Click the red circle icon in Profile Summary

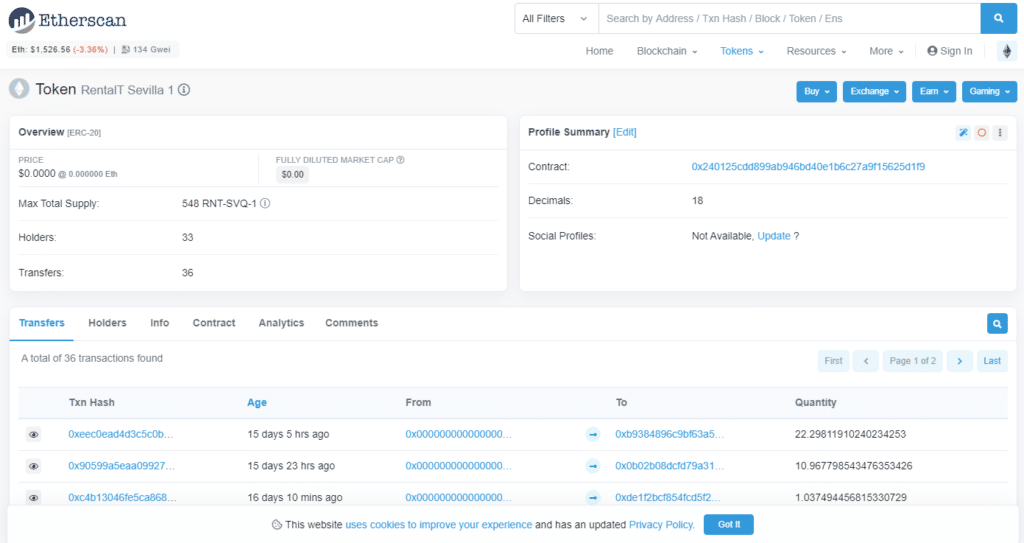[982, 133]
